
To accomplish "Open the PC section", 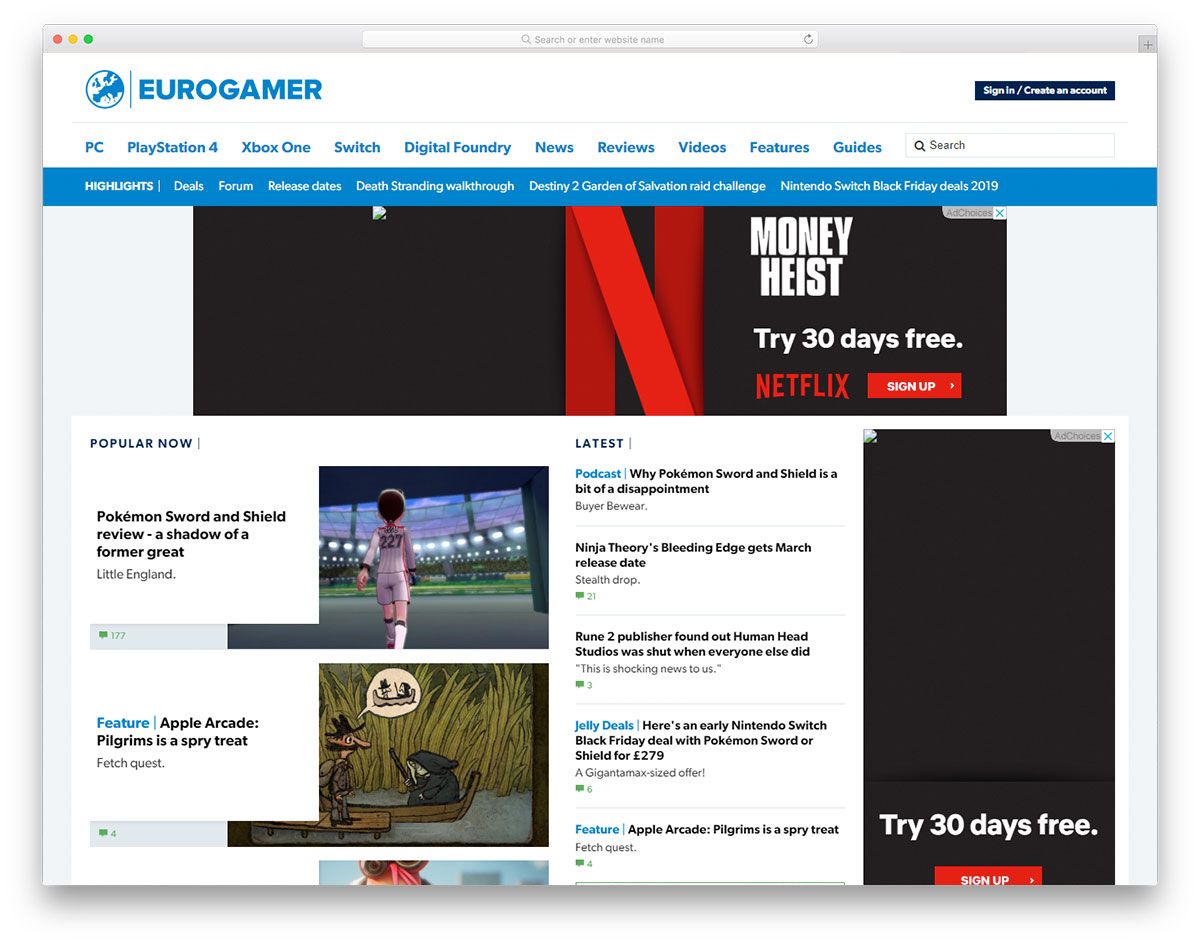I will [x=94, y=147].
